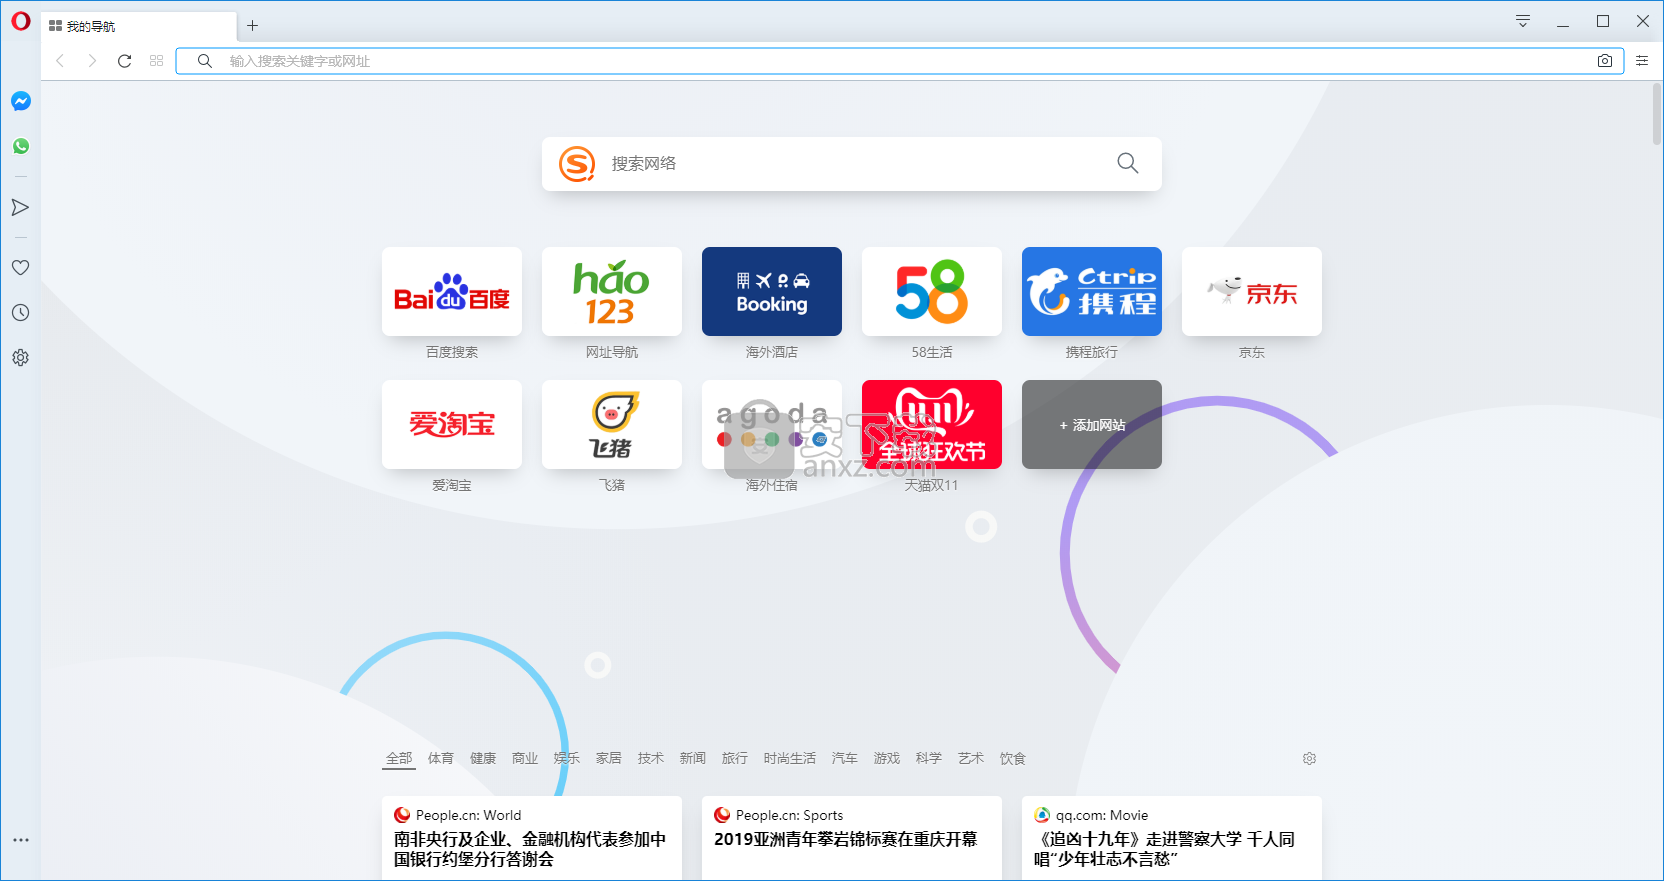Open settings gear in sidebar
The height and width of the screenshot is (881, 1664).
(20, 357)
